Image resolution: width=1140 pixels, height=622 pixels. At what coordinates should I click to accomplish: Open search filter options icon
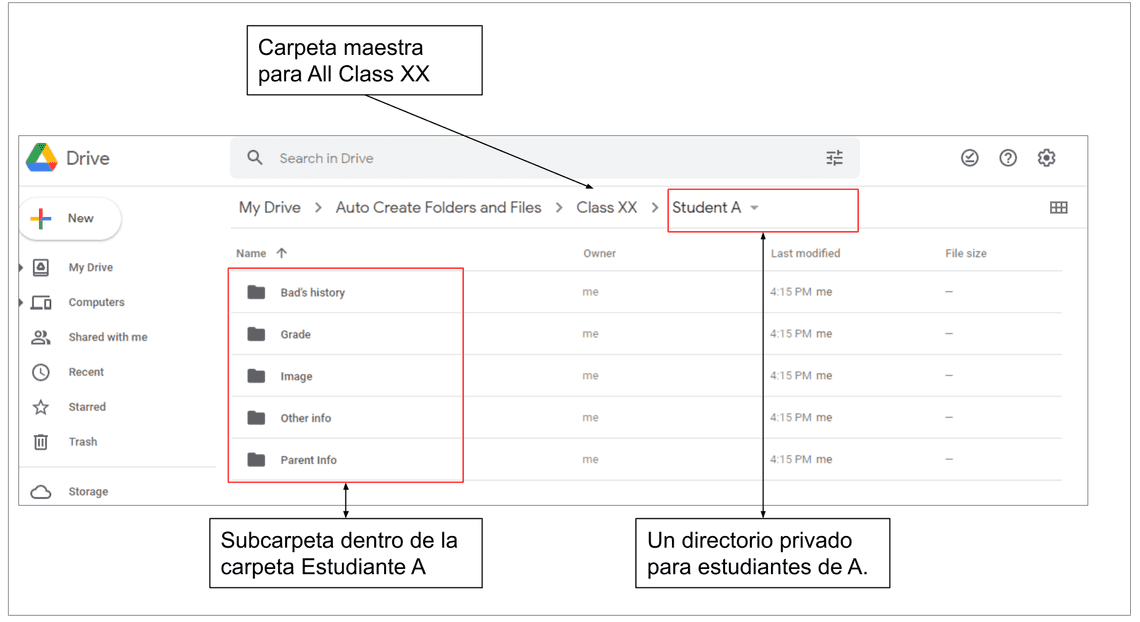pos(834,158)
